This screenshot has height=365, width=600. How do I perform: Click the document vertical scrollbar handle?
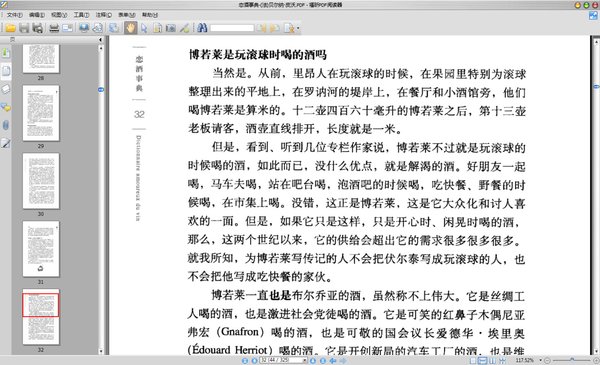[x=596, y=87]
